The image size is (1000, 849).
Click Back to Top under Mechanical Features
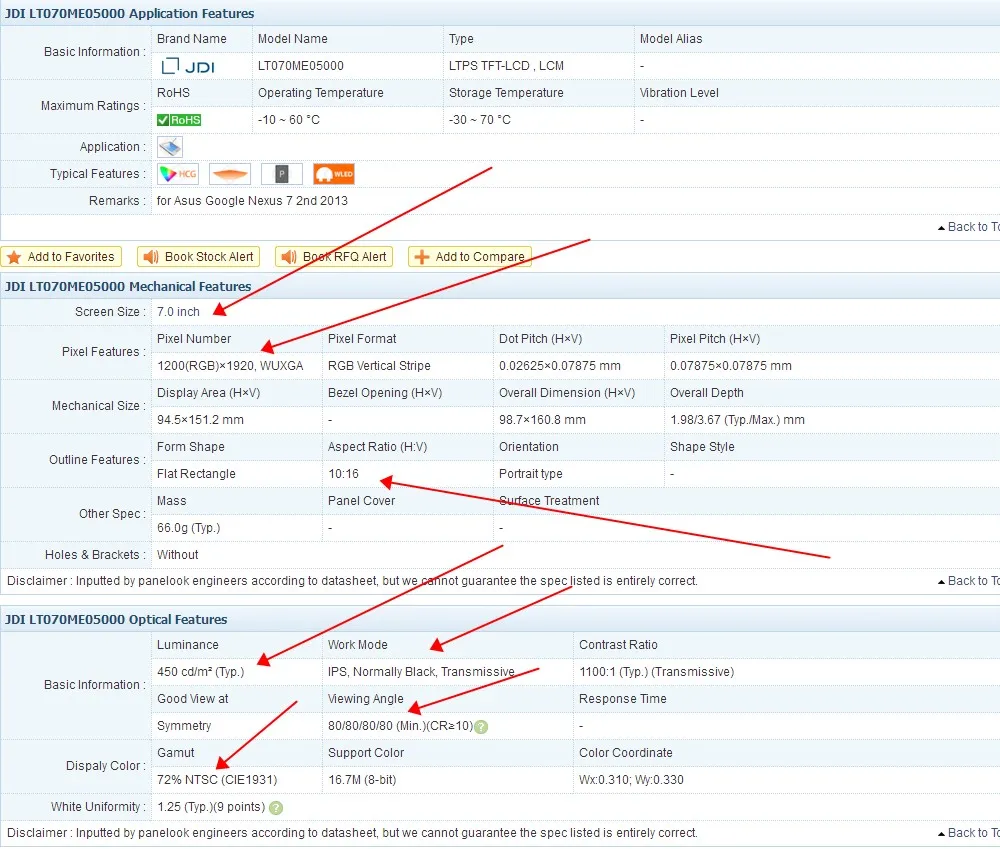968,581
